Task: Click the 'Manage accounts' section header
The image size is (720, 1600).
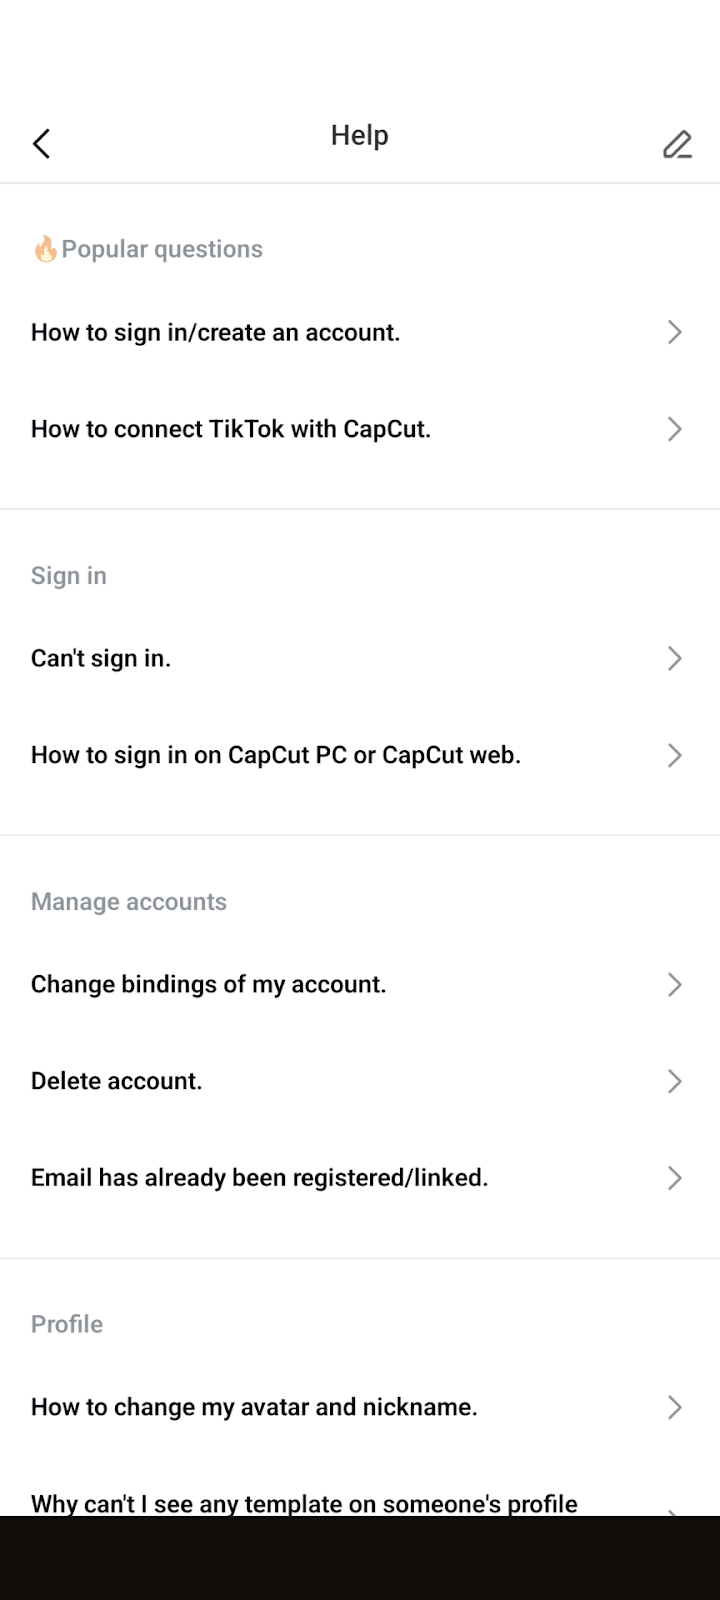Action: 128,901
